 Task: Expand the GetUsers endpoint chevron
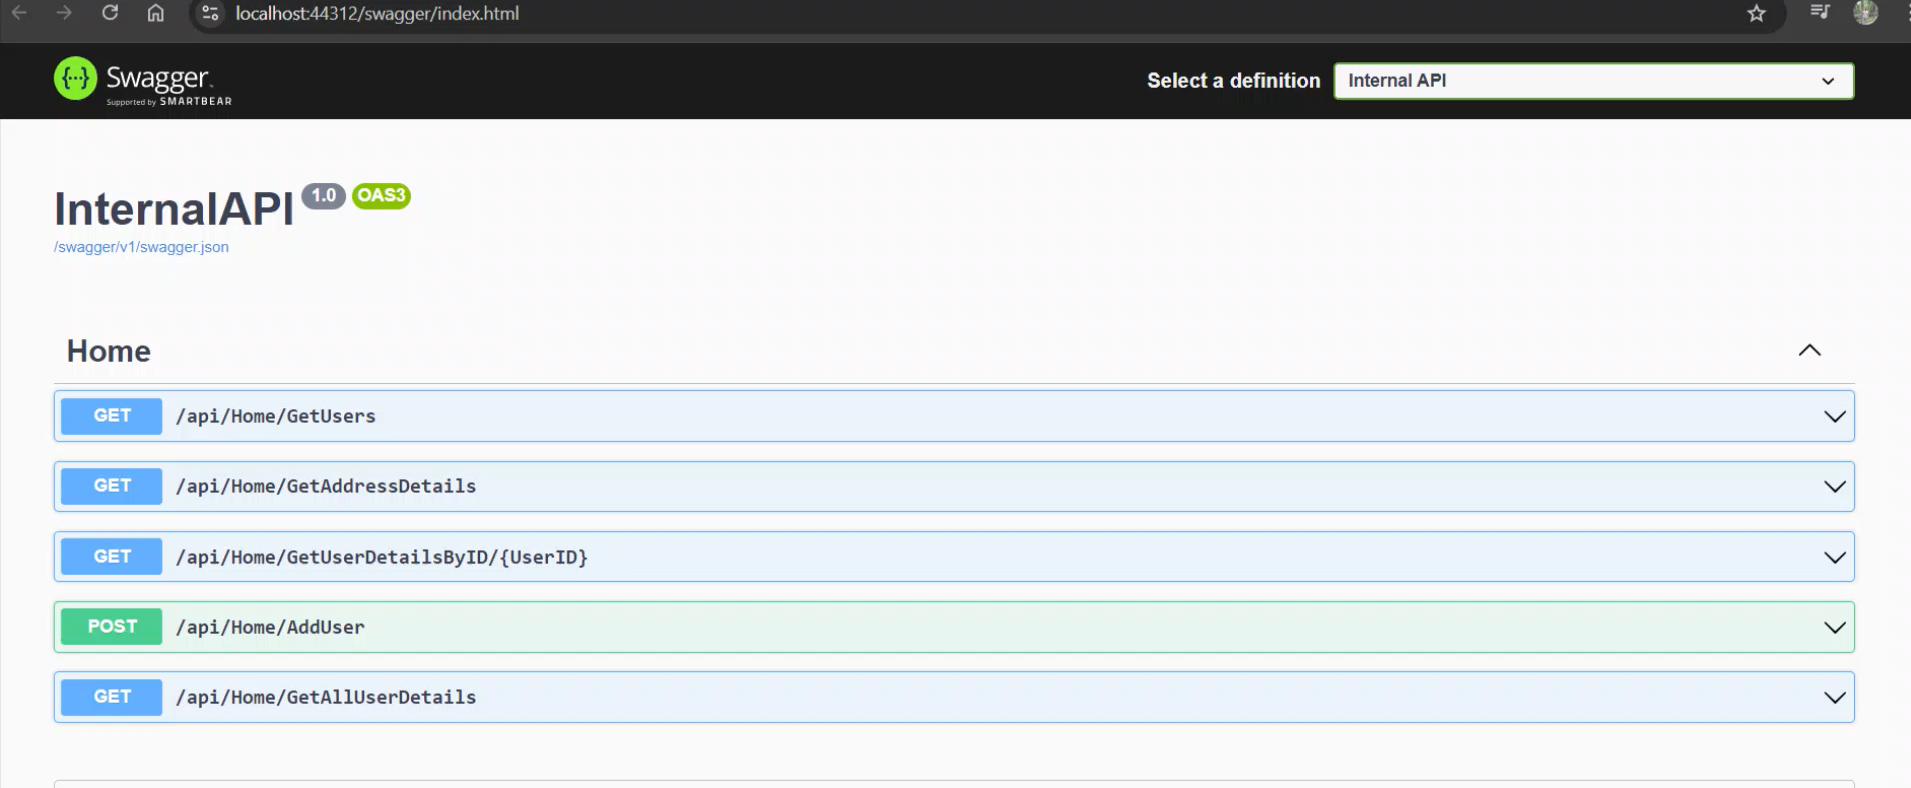1834,416
